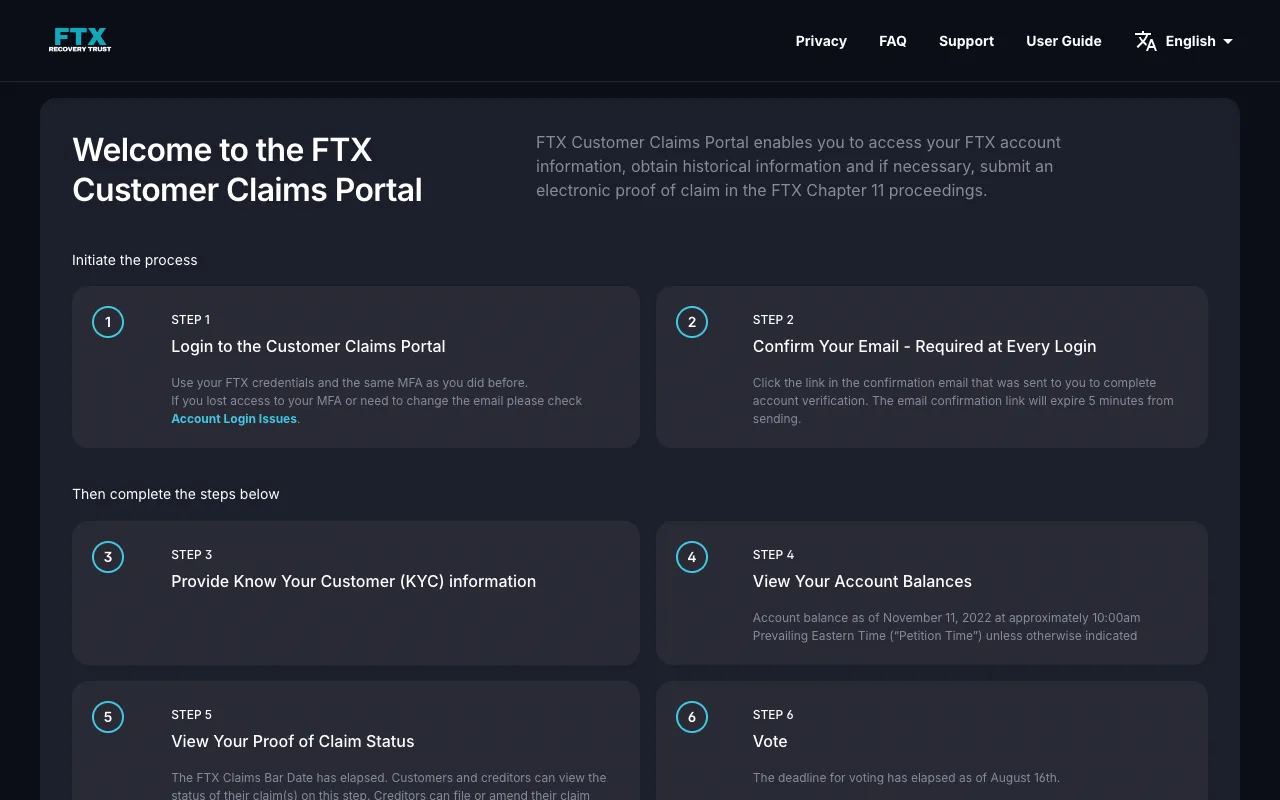Open the Login to Customer Claims Portal card
1280x800 pixels.
point(355,366)
